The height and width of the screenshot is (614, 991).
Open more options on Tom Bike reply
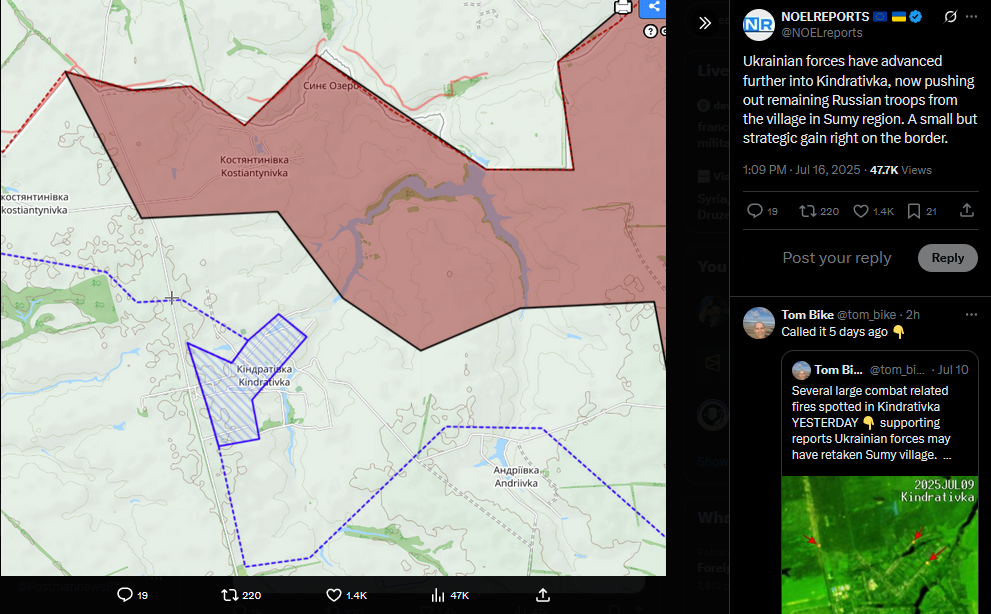tap(971, 314)
